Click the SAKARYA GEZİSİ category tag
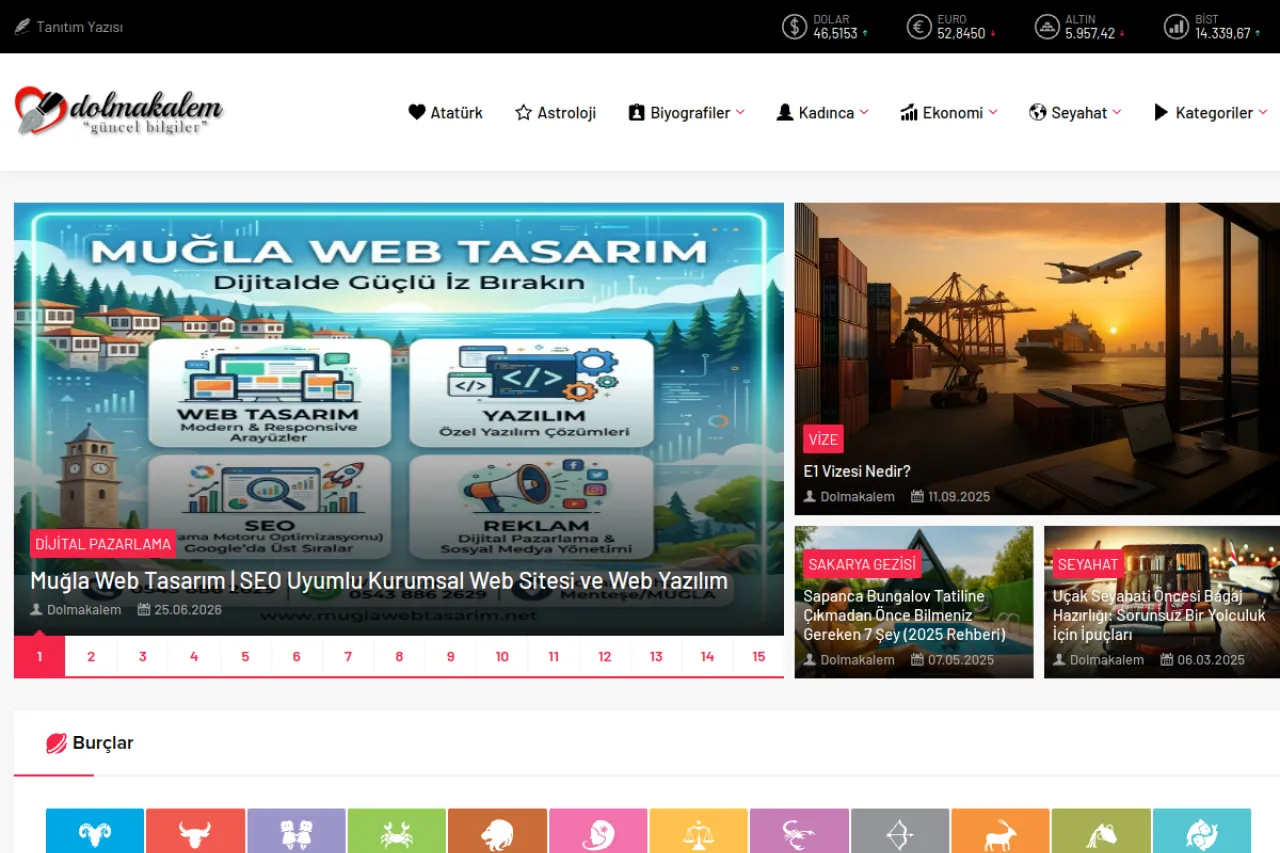The image size is (1280, 853). tap(862, 564)
